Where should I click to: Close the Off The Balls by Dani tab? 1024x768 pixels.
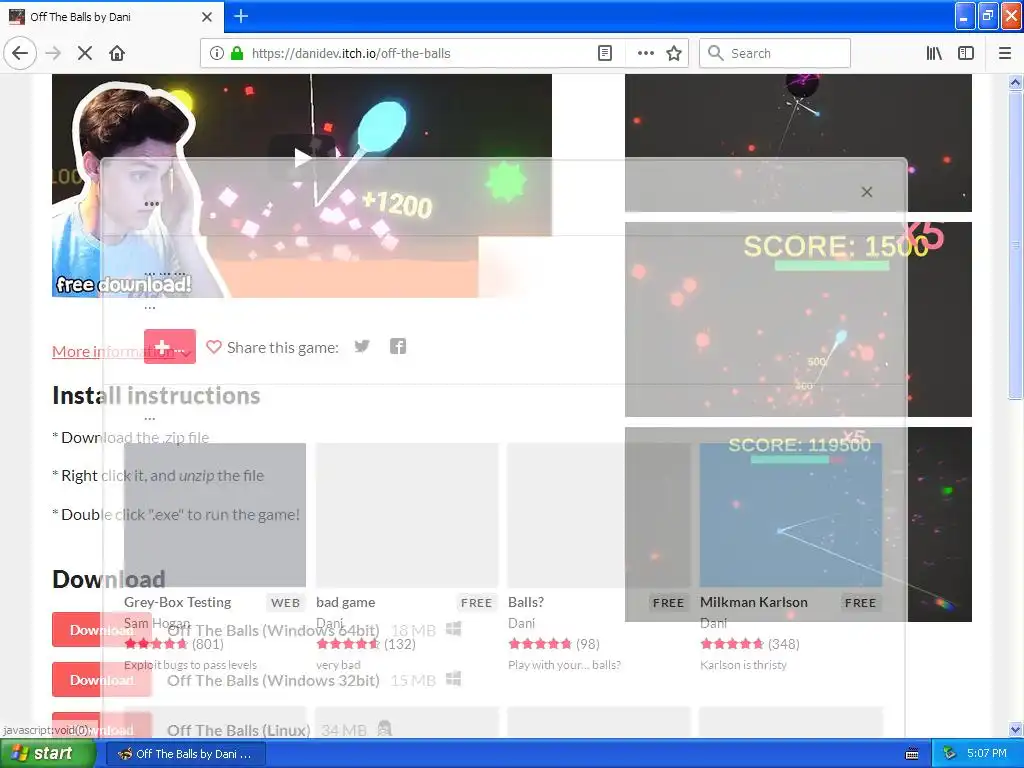pos(206,17)
